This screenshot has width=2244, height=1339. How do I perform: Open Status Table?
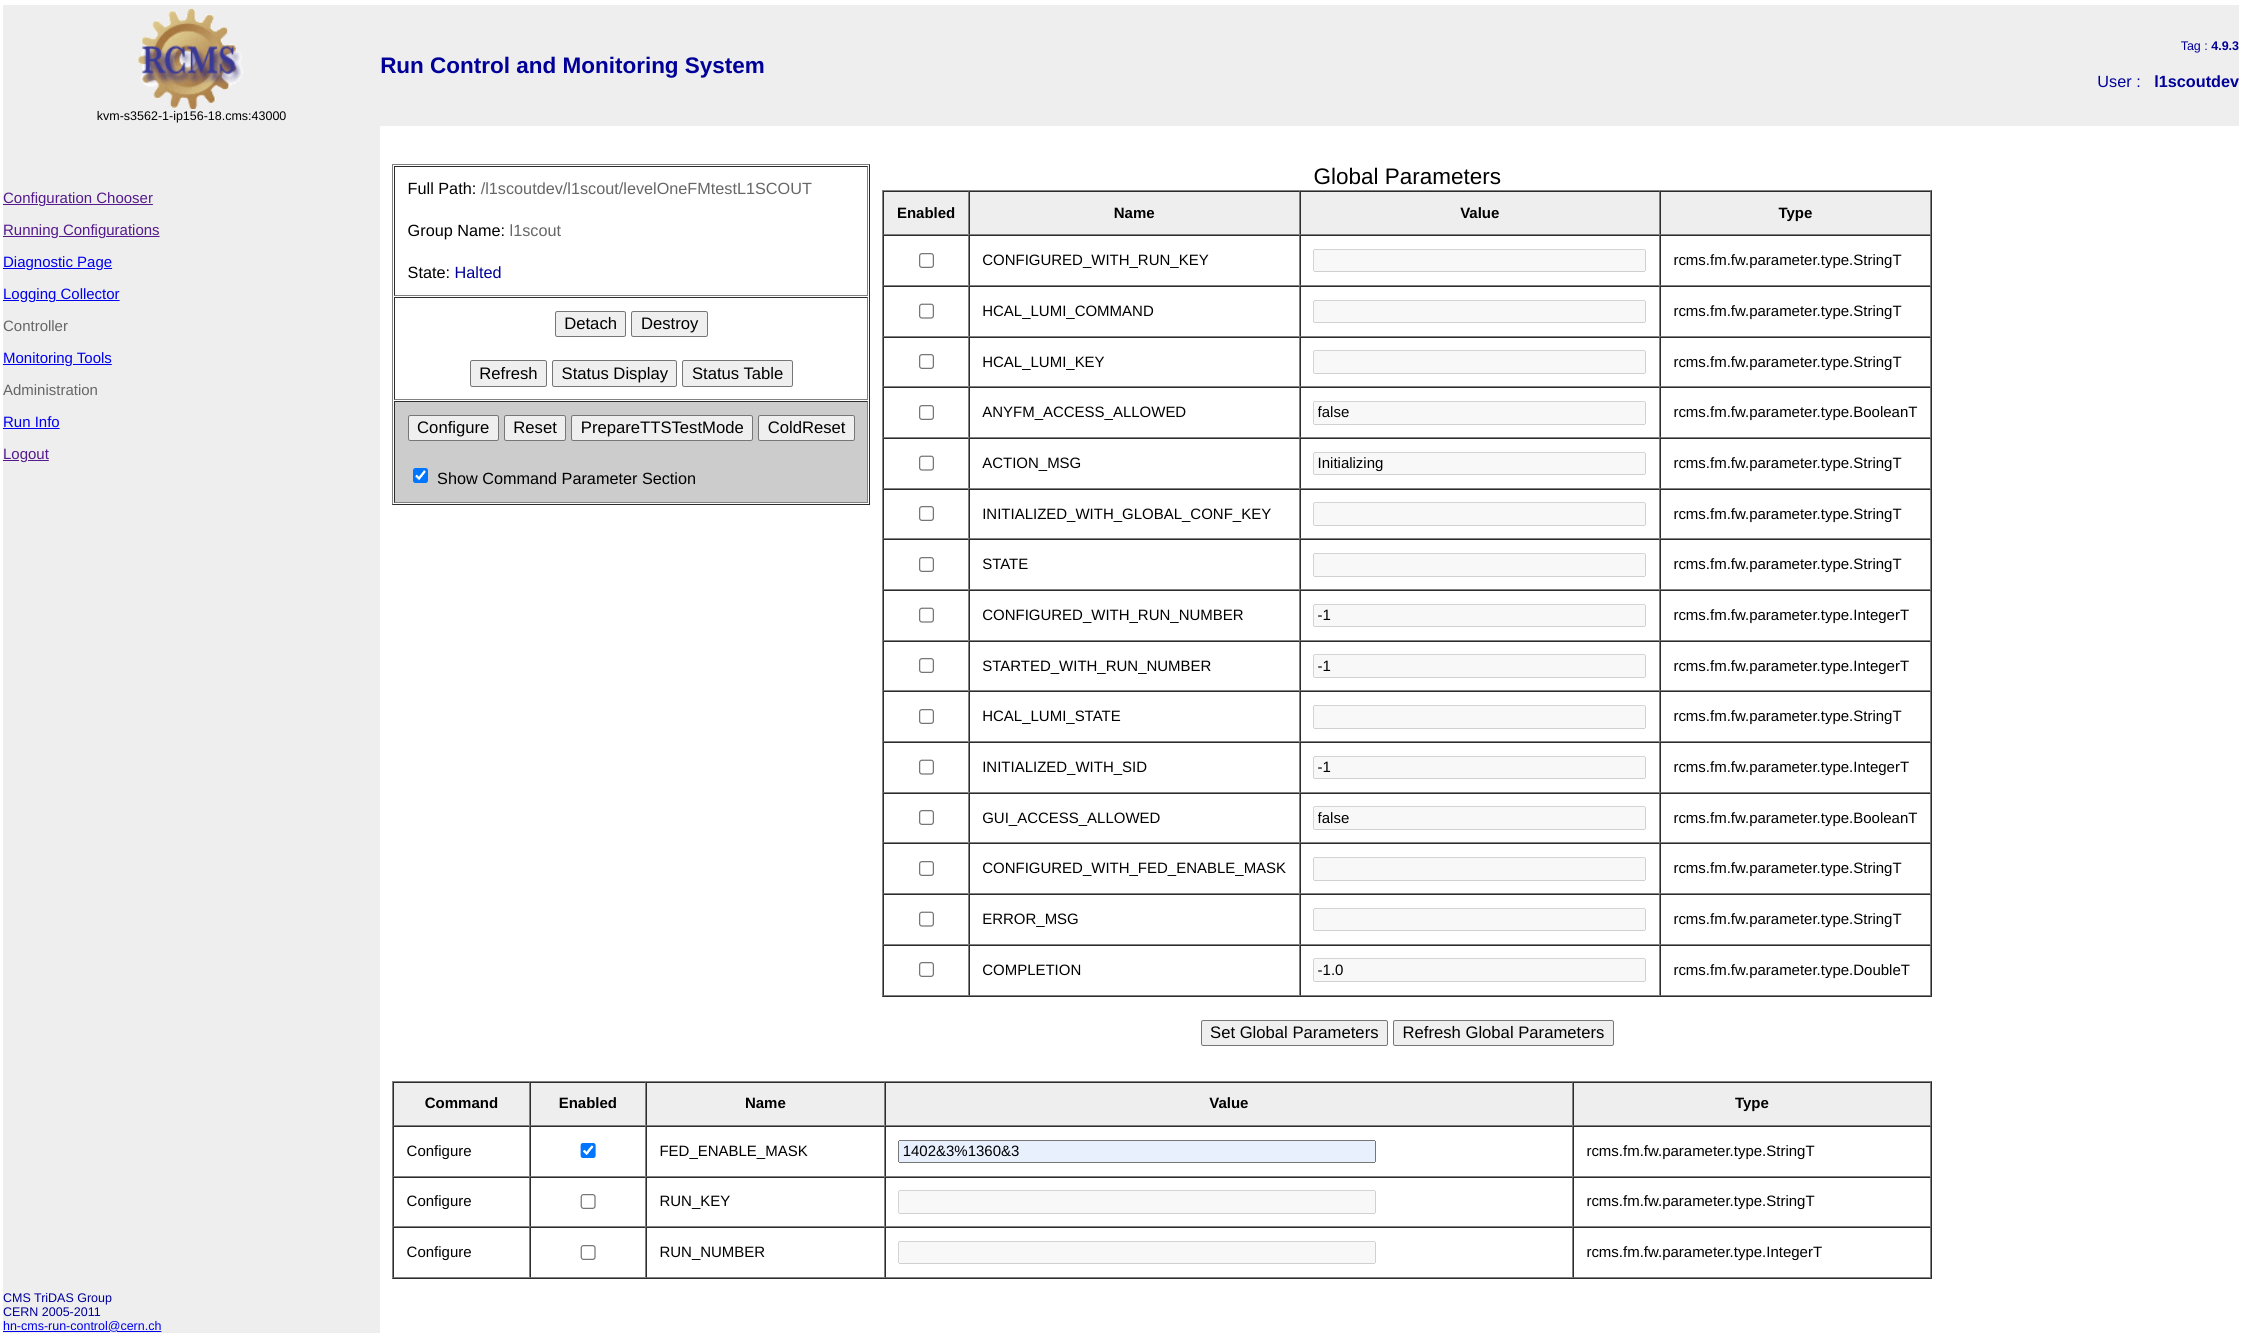point(737,374)
